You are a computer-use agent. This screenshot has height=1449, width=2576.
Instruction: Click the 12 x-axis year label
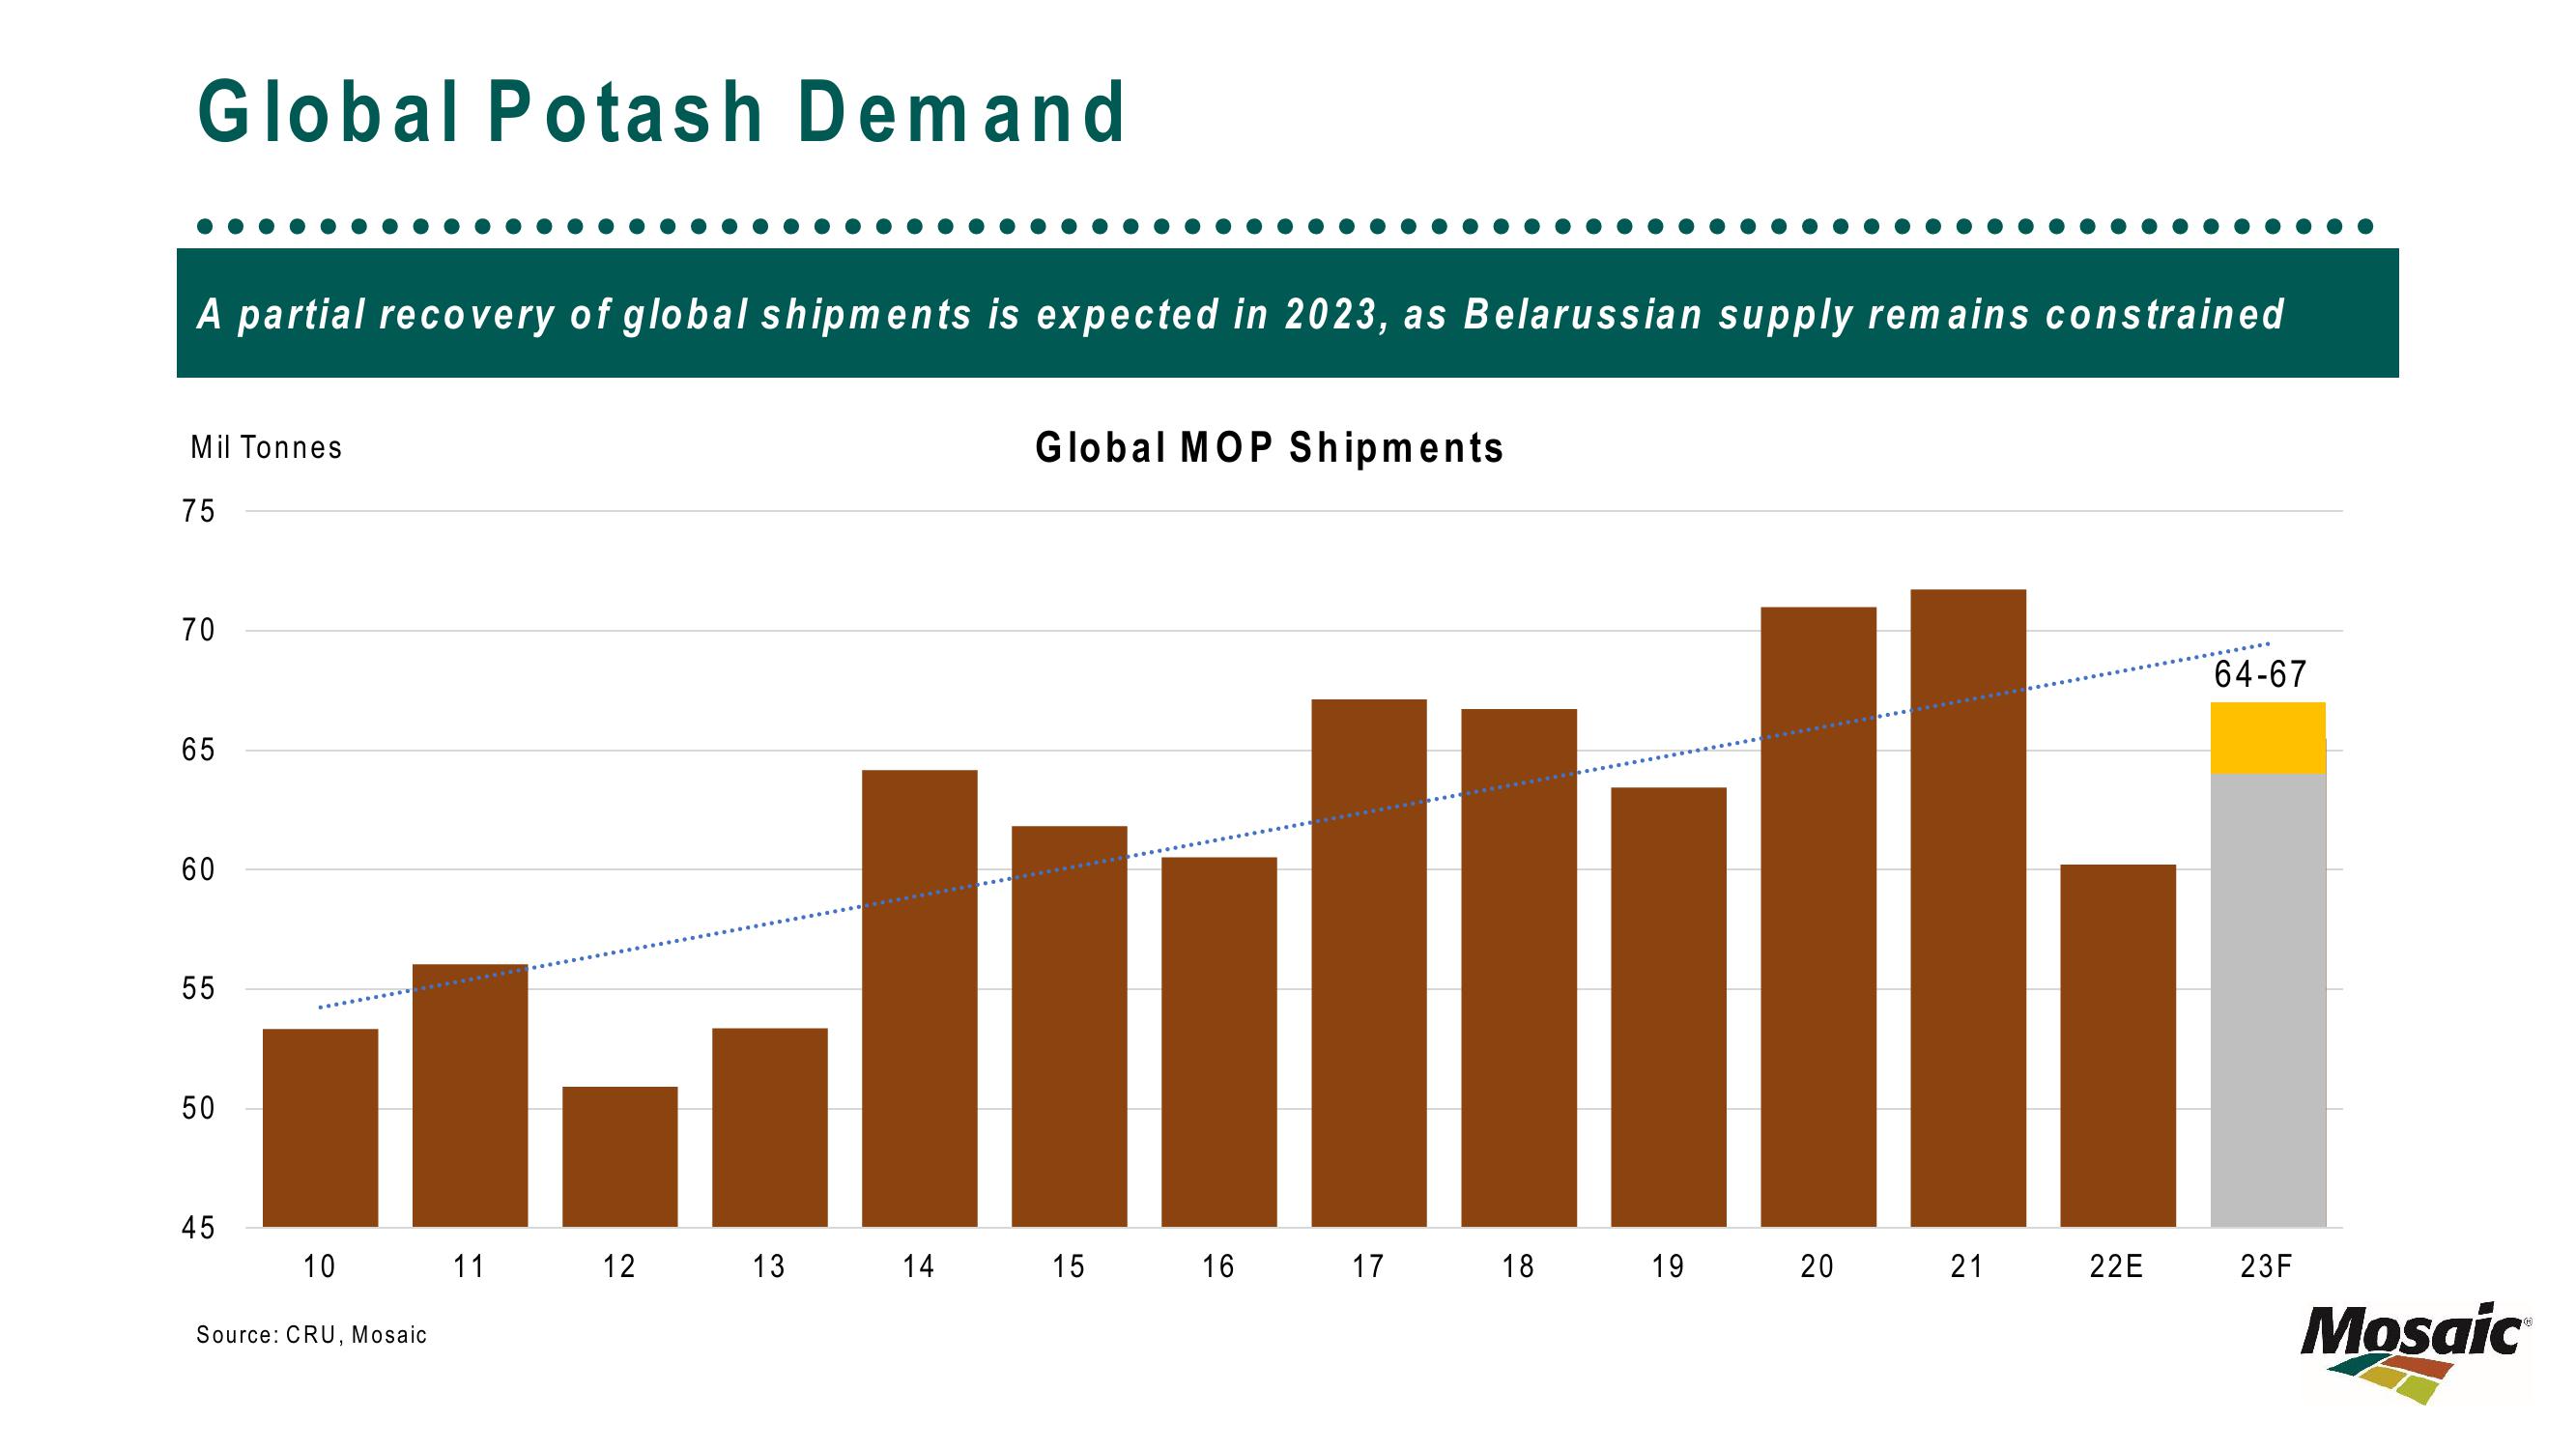(x=619, y=1267)
